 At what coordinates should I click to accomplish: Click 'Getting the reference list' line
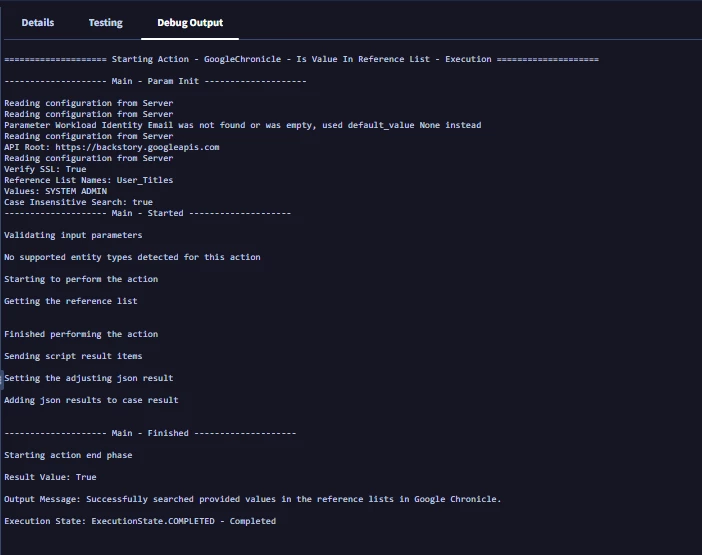point(71,301)
